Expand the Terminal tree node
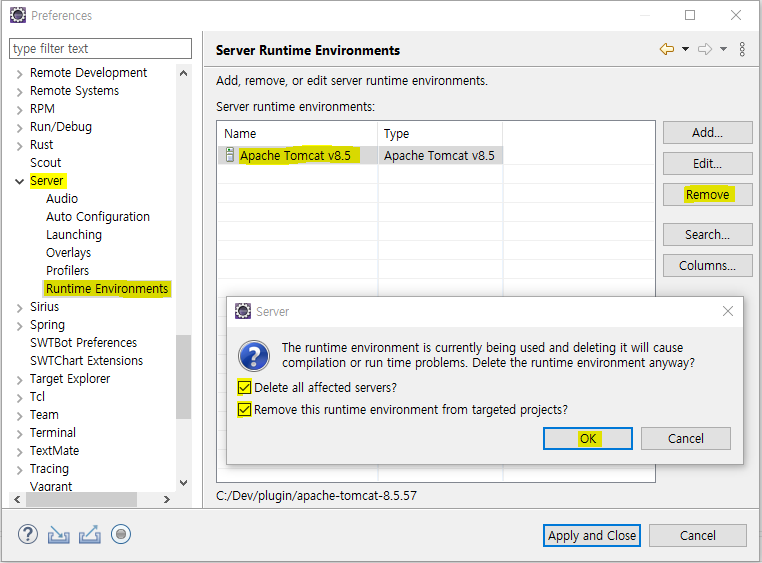Screen dimensions: 762x563 19,434
